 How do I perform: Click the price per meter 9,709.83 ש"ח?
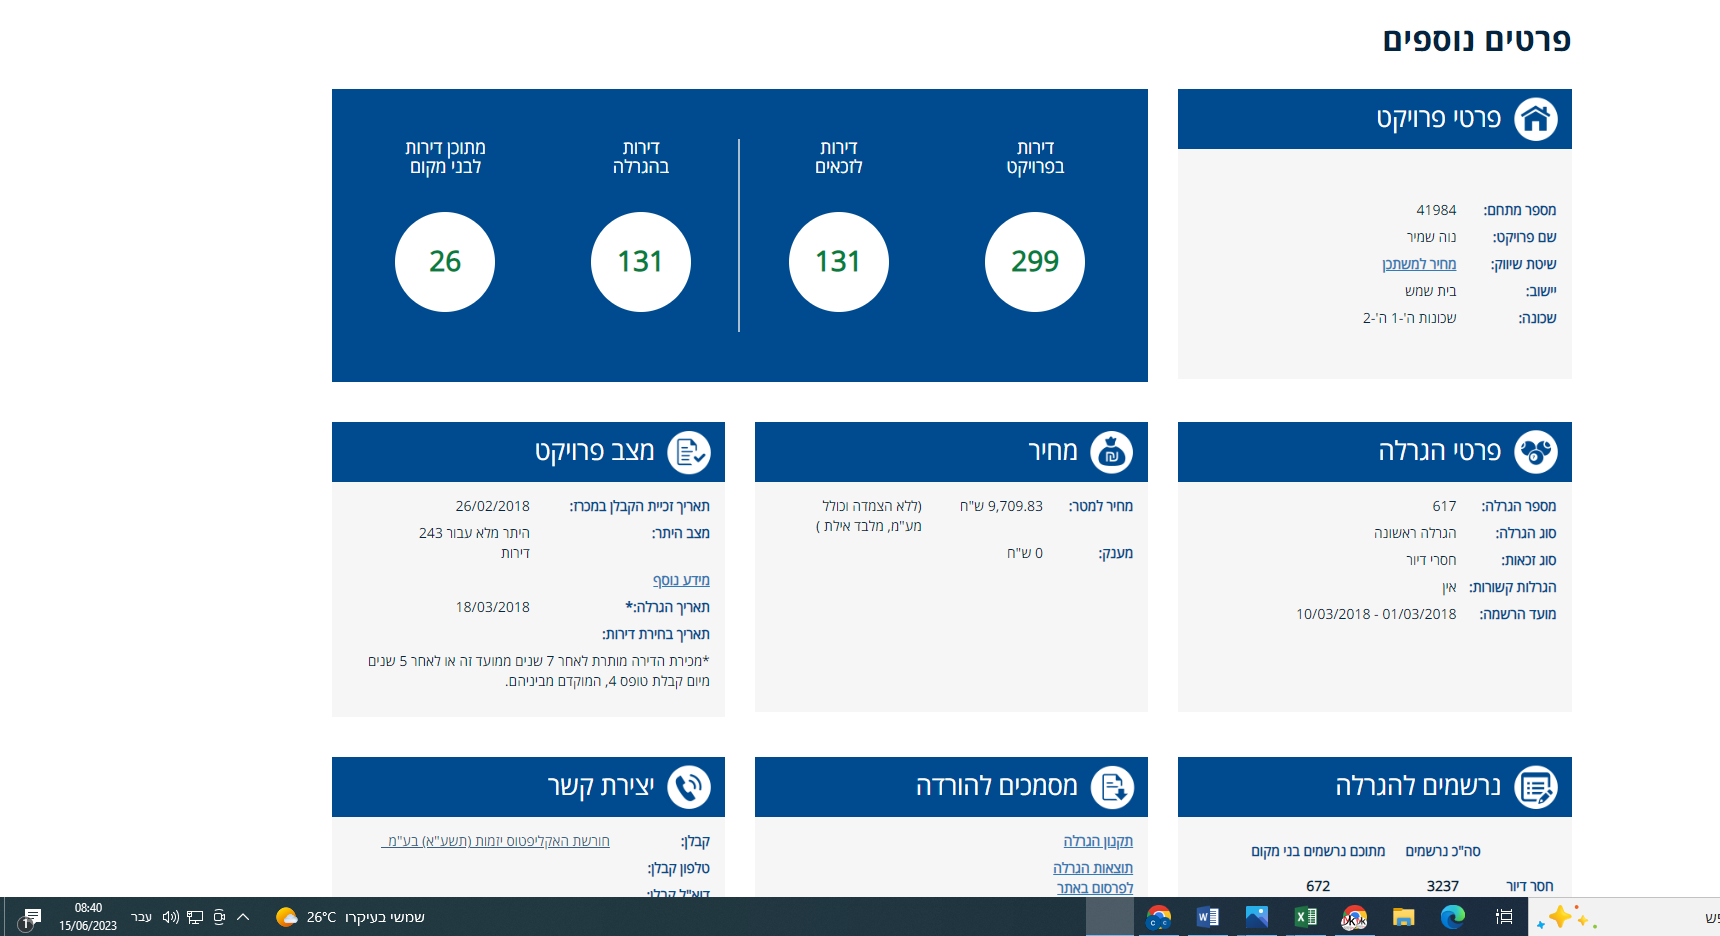(x=1001, y=506)
